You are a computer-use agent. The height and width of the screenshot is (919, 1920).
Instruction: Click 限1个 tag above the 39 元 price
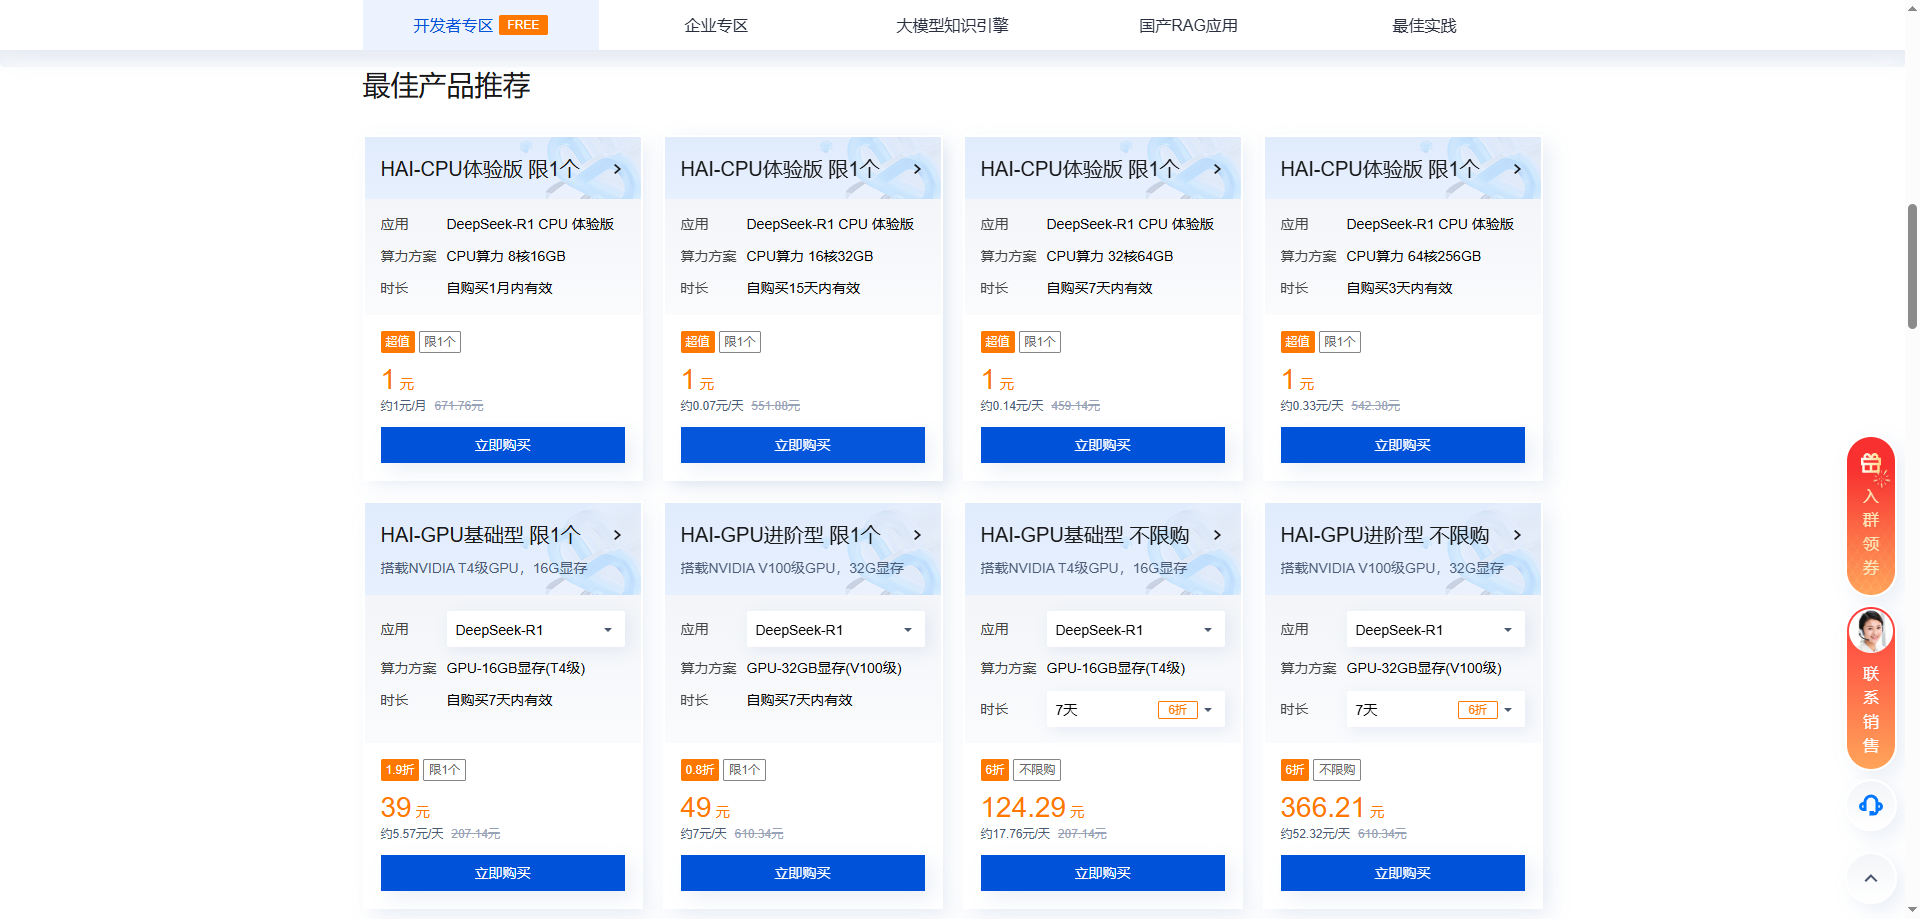pyautogui.click(x=444, y=770)
